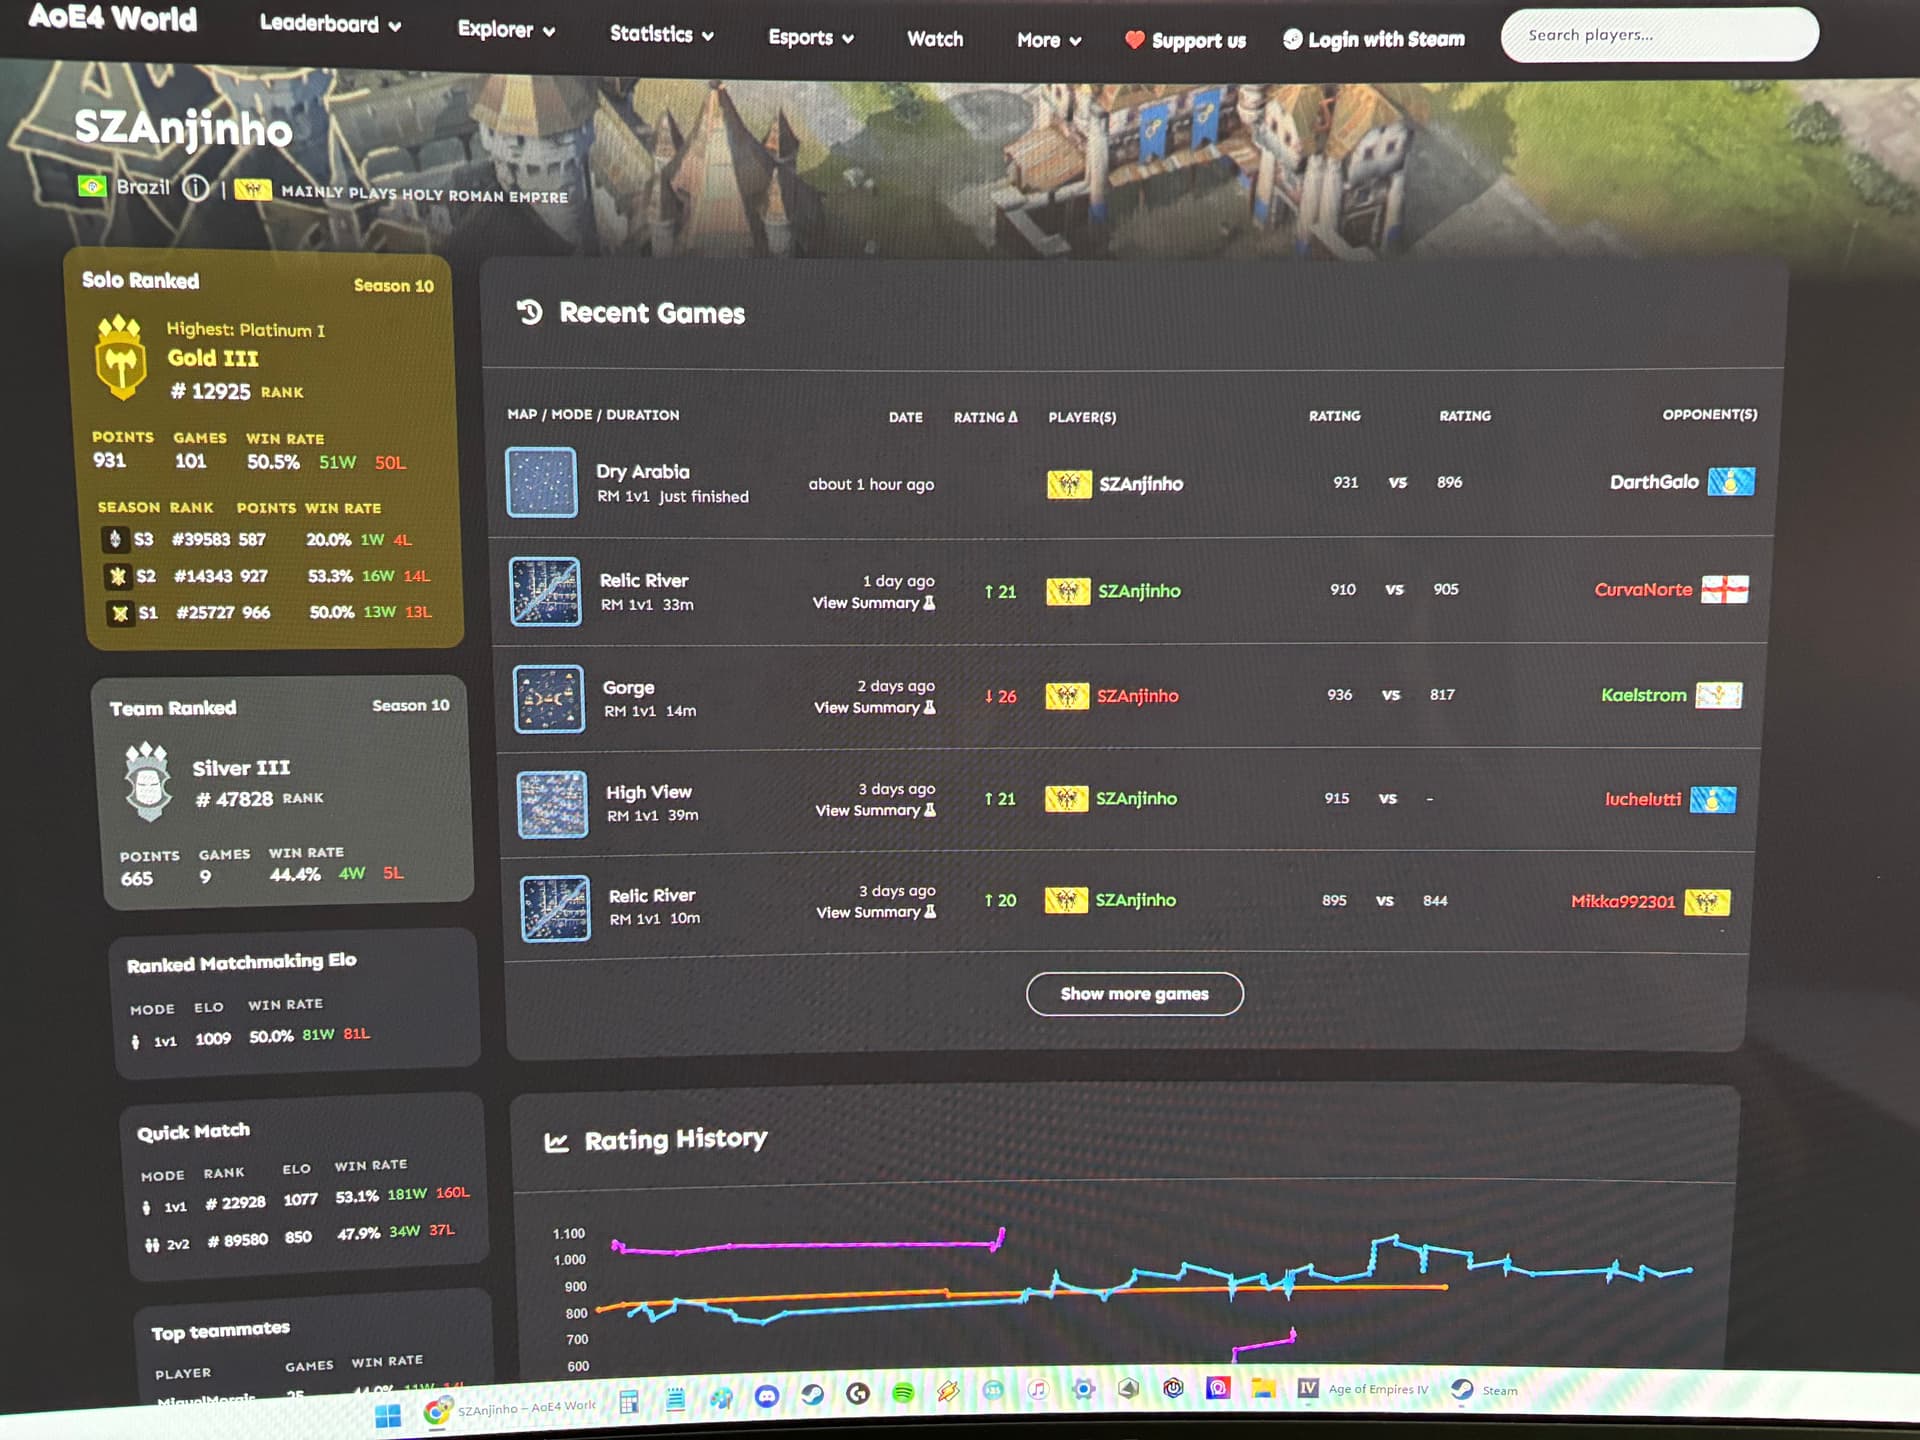Open the Dry Arabia map thumbnail
Screen dimensions: 1920x1440
541,483
